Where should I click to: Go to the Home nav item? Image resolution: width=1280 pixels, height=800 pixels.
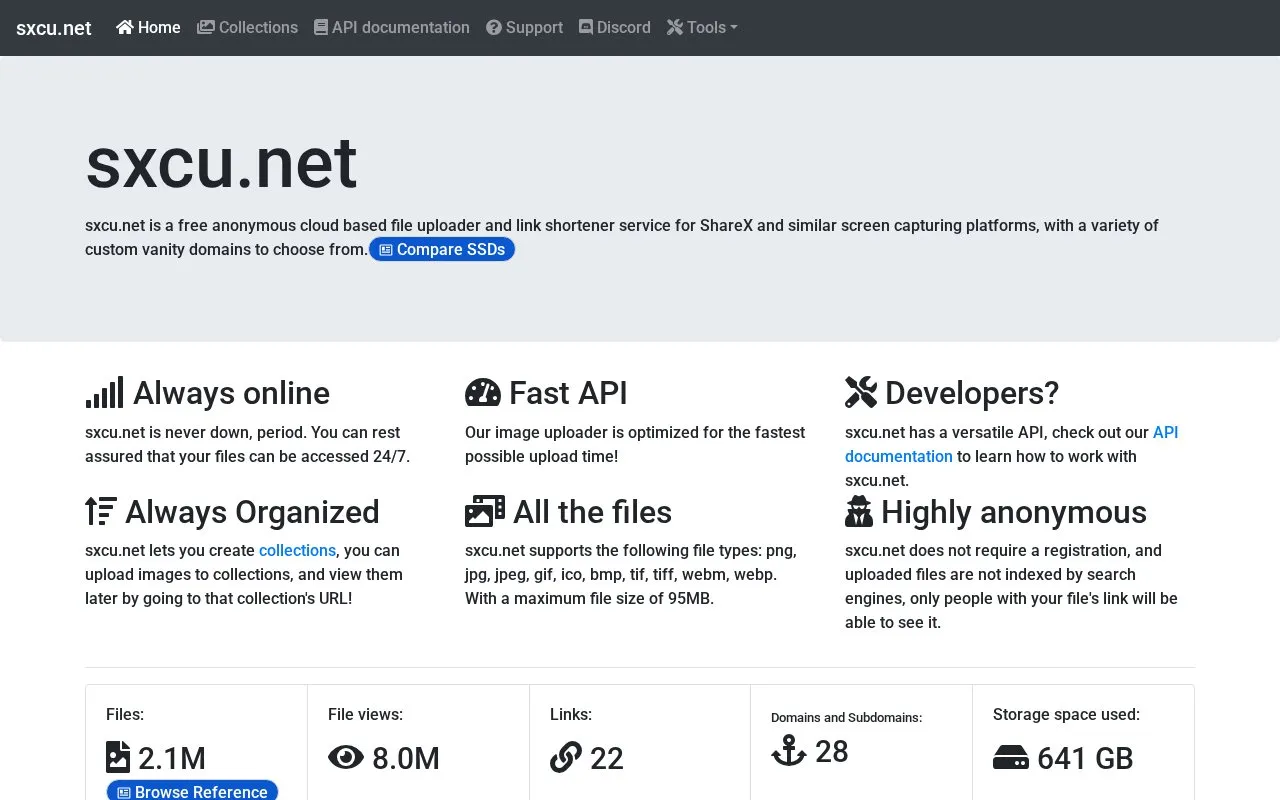pos(148,28)
